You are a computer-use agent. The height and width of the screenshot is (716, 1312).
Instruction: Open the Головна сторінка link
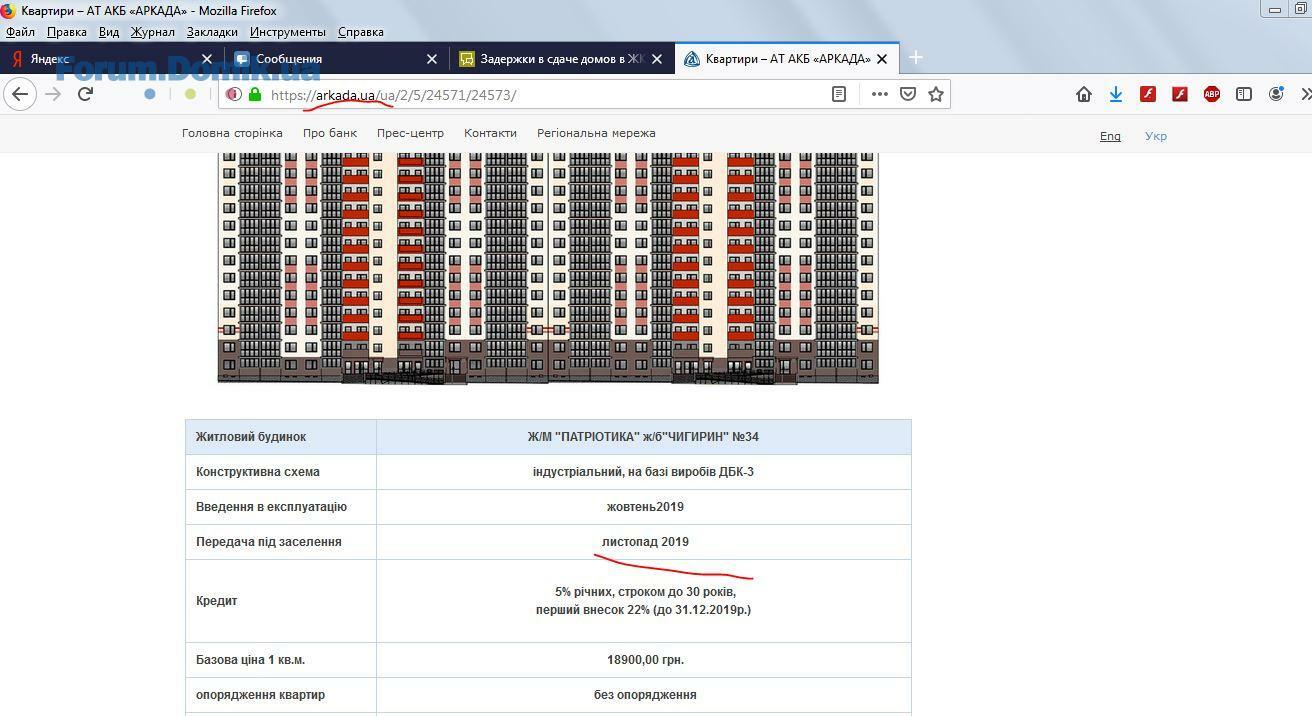pyautogui.click(x=232, y=133)
